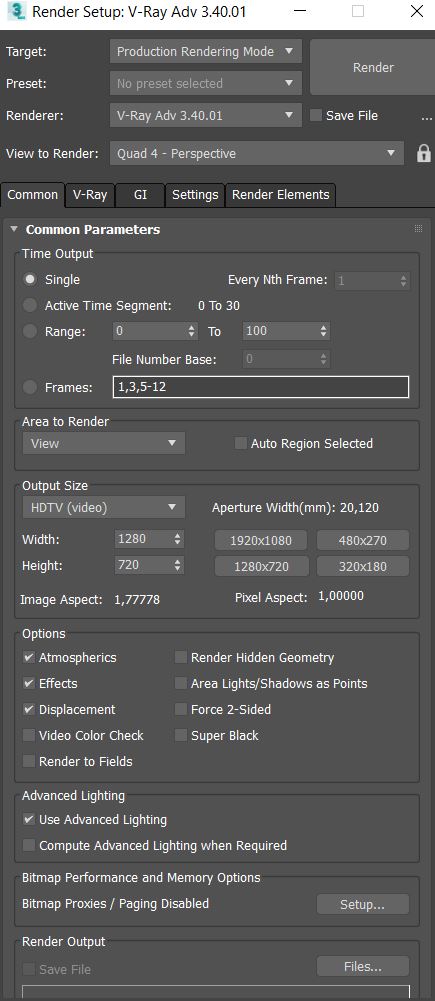
Task: Enable Render to Fields
Action: 29,761
